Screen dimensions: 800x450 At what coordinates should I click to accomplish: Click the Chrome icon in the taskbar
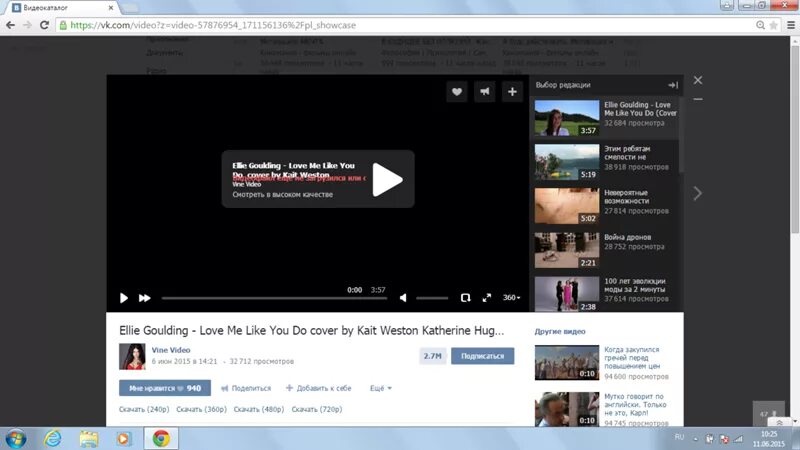[161, 439]
